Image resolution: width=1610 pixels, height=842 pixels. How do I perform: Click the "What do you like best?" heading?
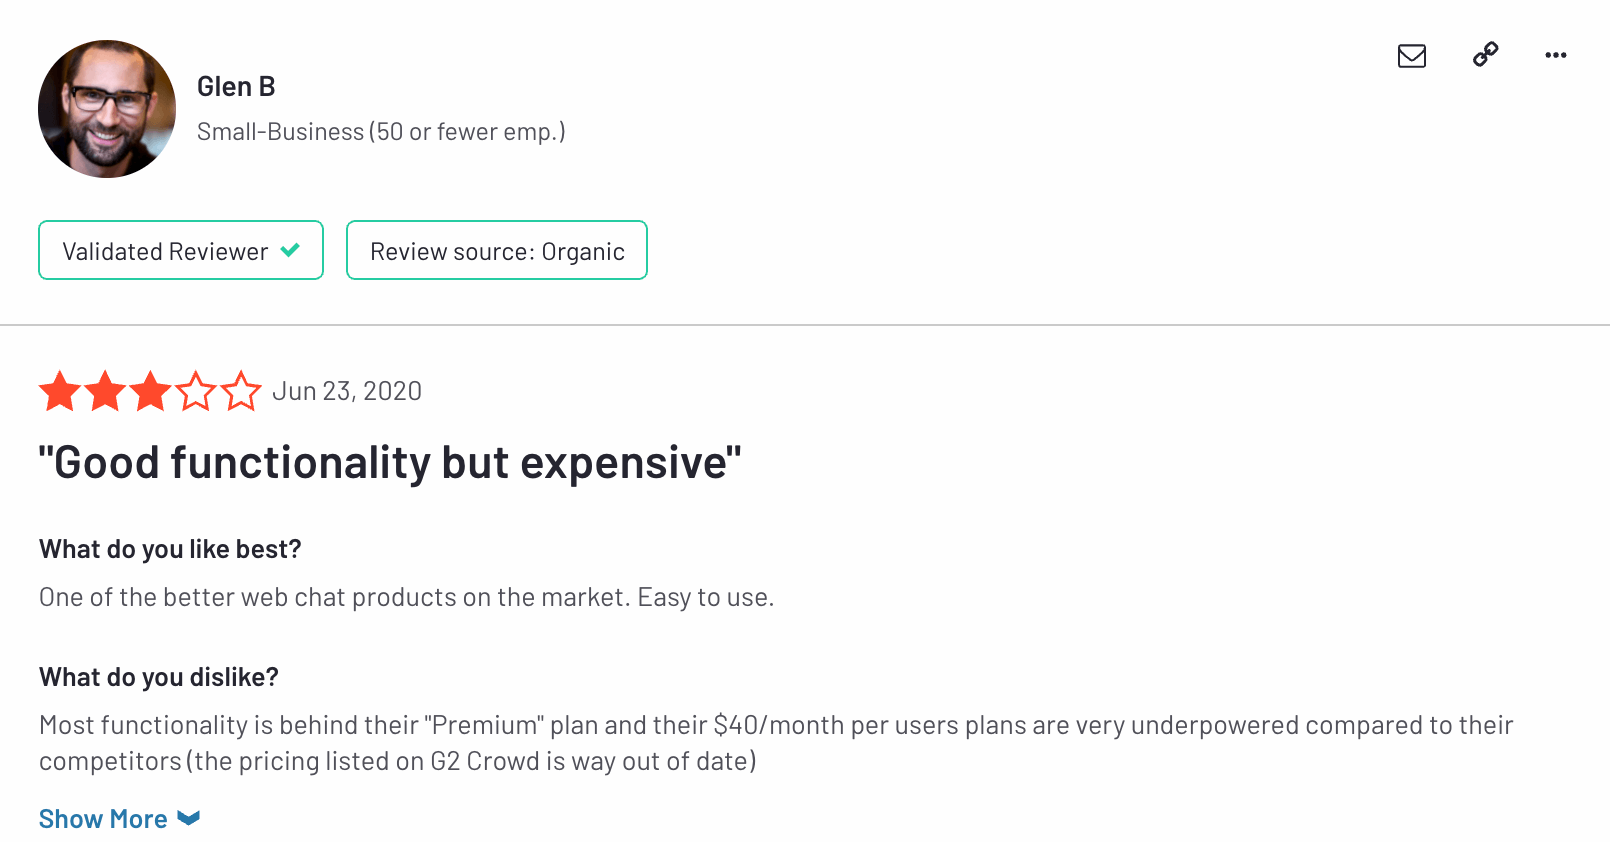(x=170, y=549)
